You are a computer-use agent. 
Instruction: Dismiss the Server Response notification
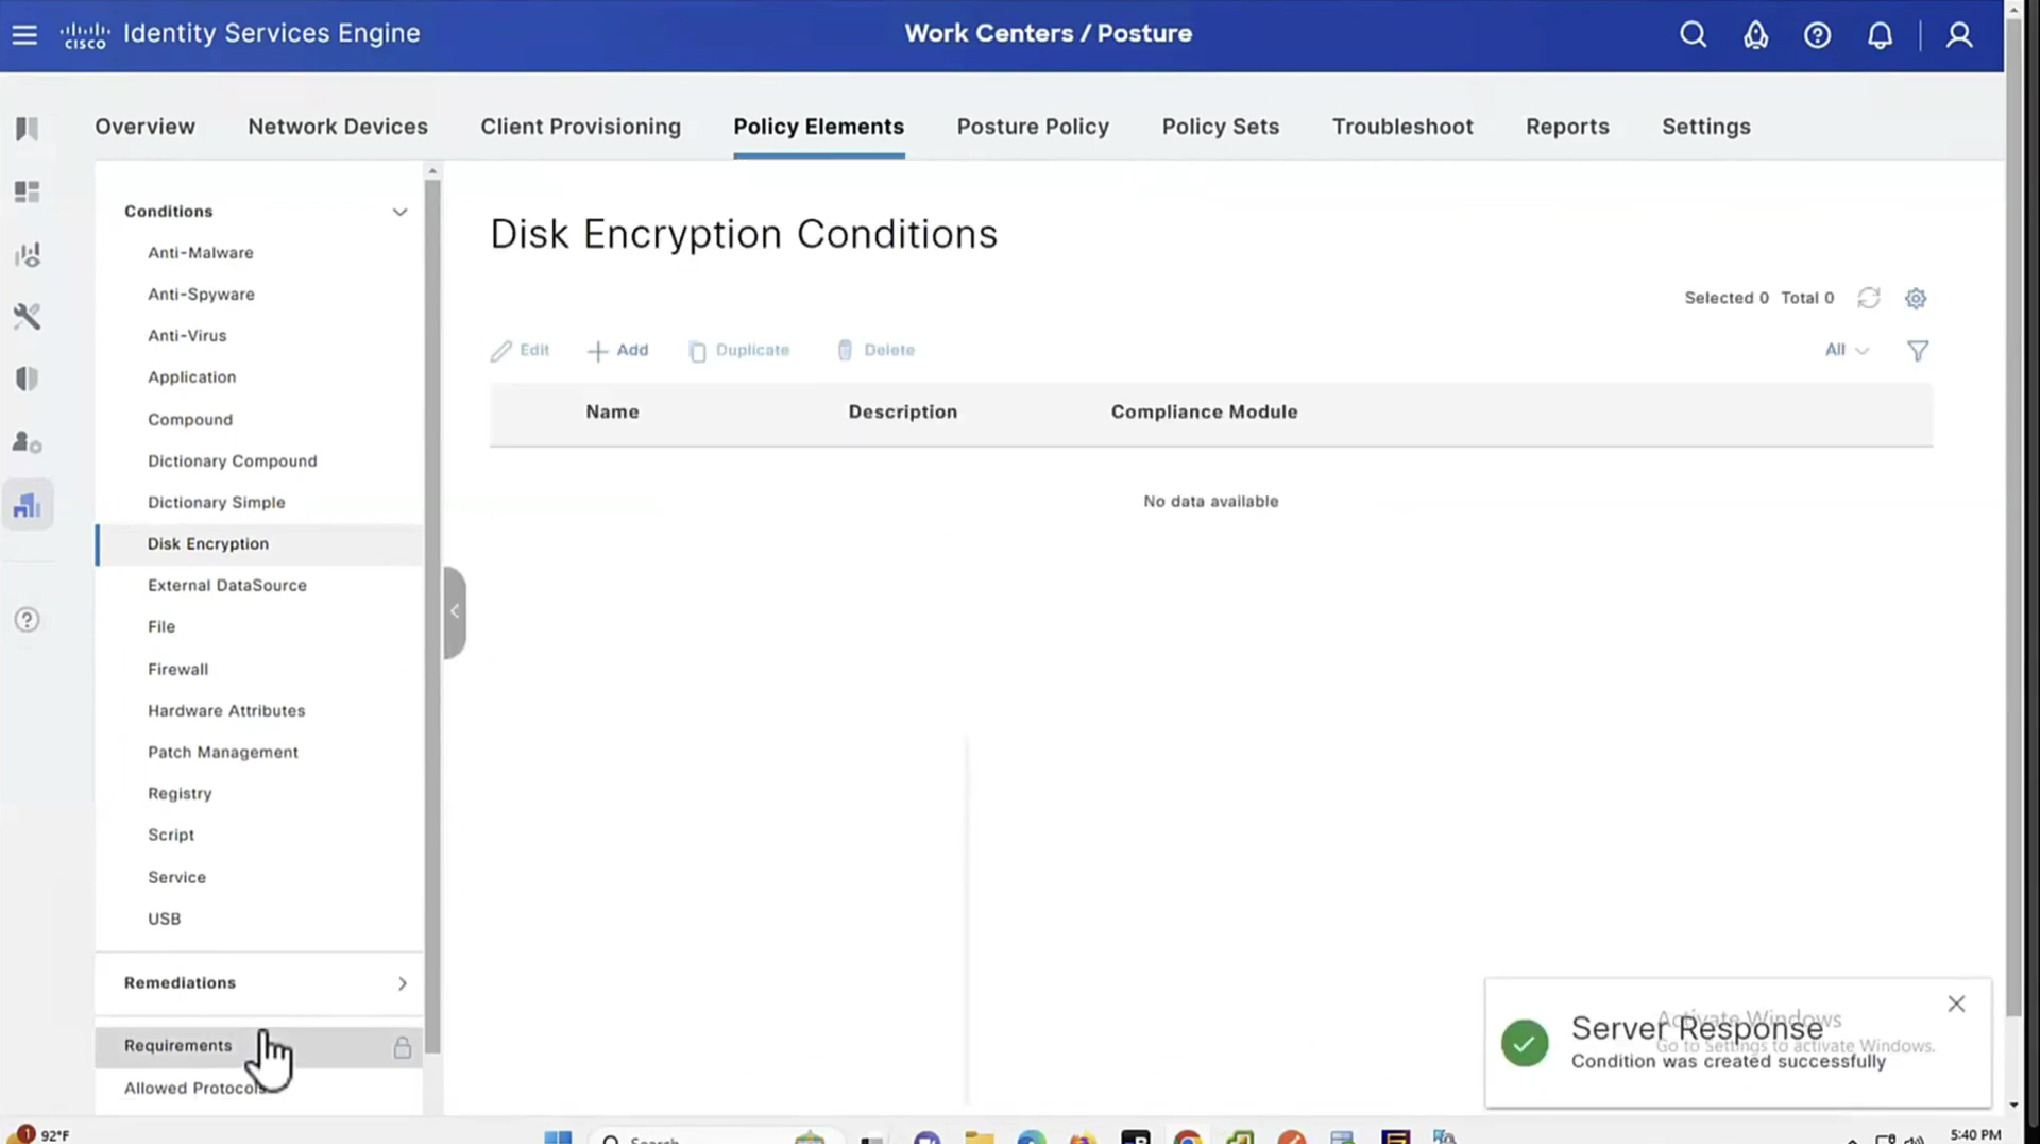(1956, 1003)
